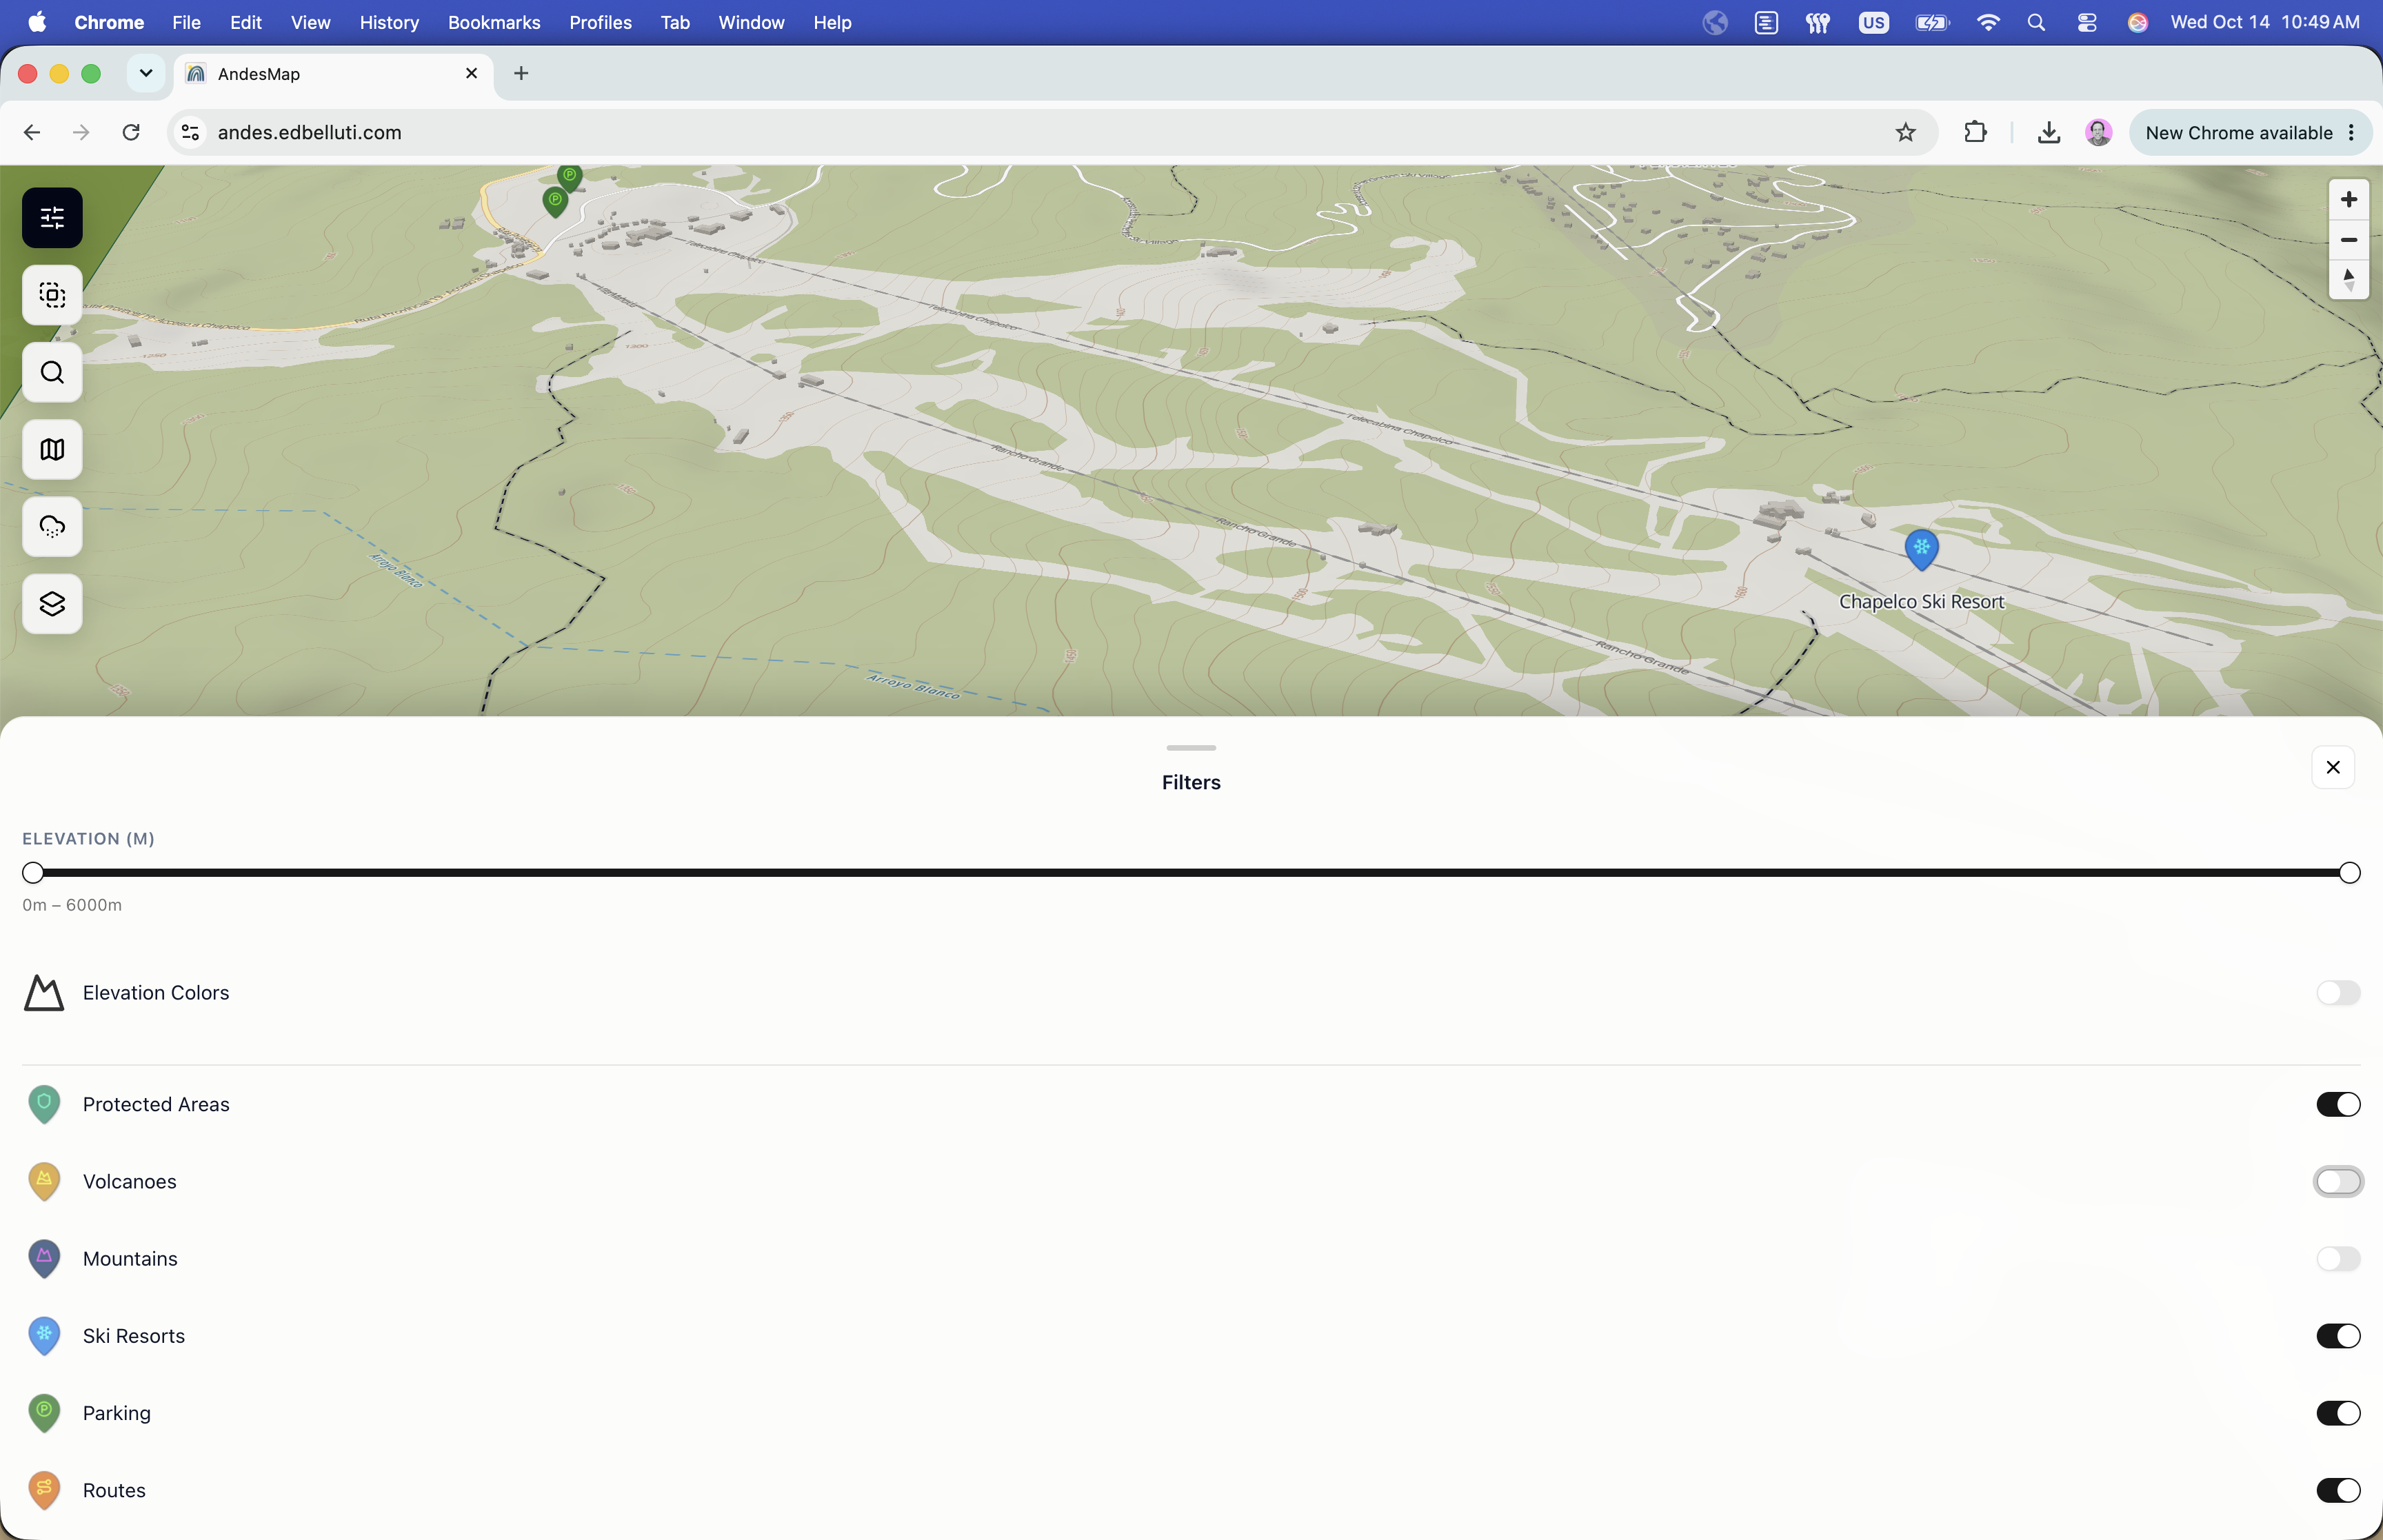Open Chrome extensions puzzle icon

(x=1975, y=132)
